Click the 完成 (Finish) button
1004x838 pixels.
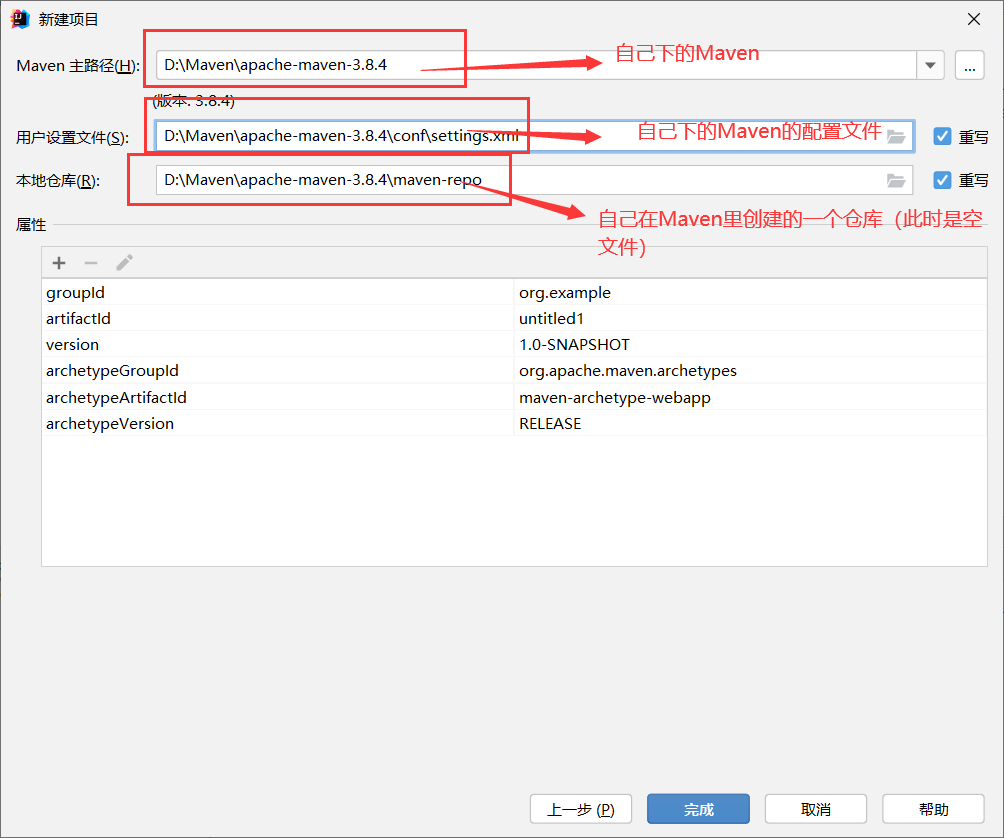tap(698, 809)
